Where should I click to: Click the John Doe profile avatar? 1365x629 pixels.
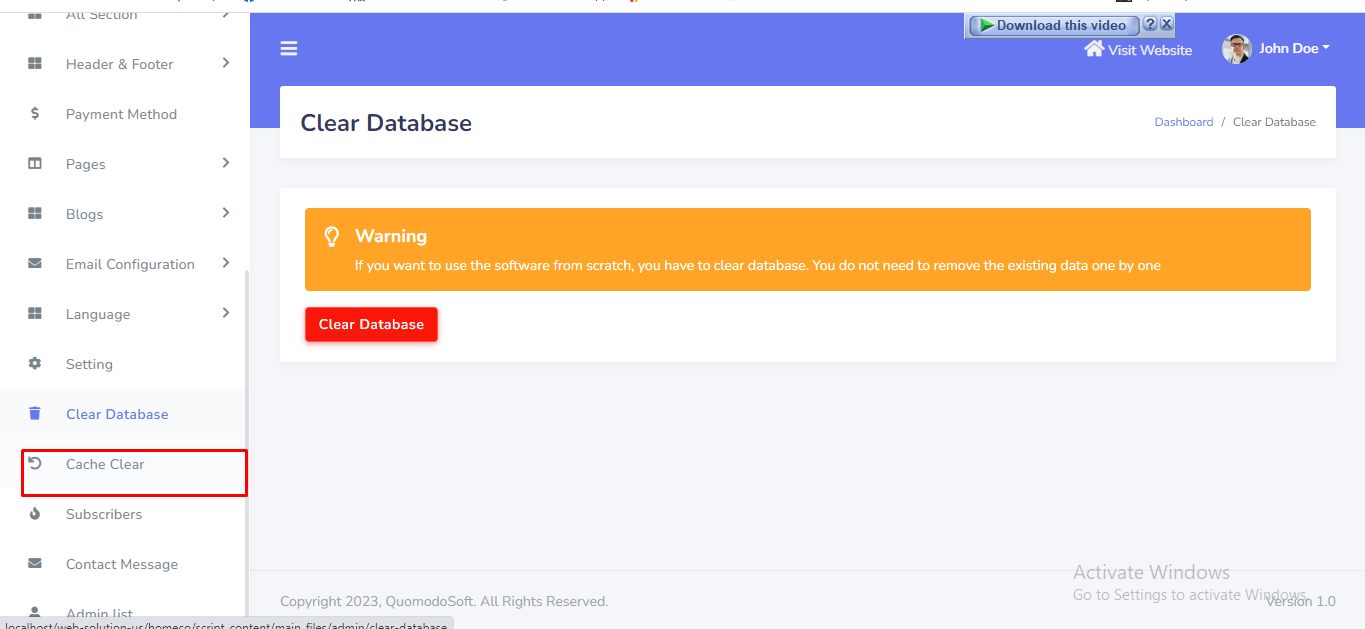coord(1237,49)
